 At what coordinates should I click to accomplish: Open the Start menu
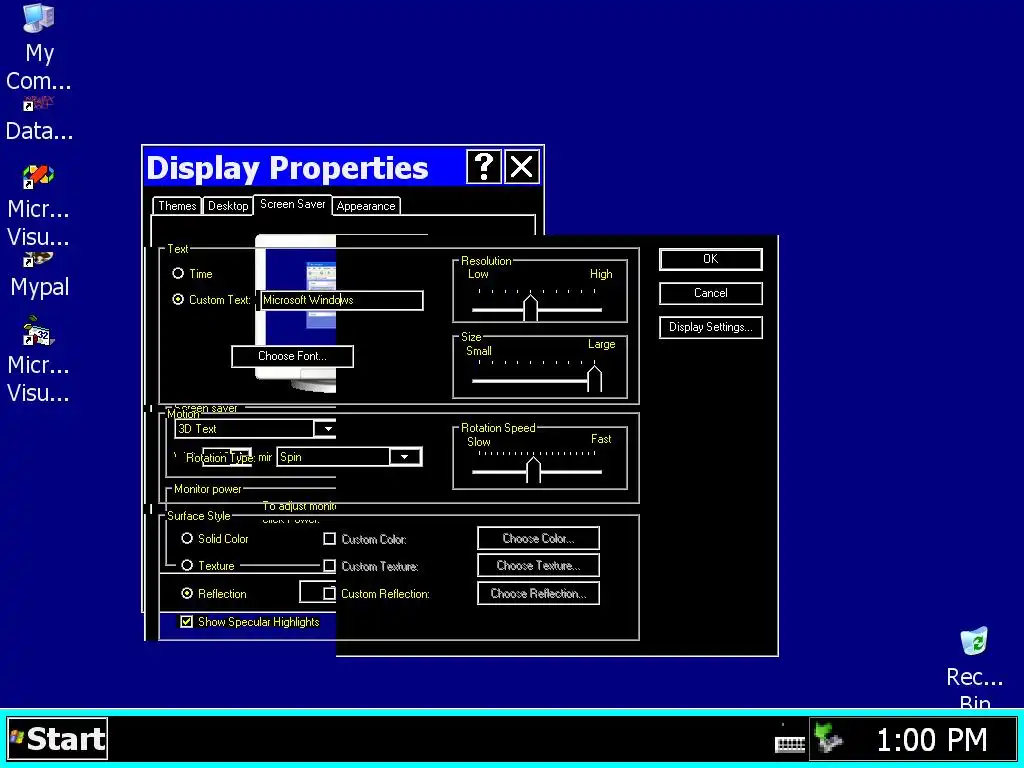(57, 739)
